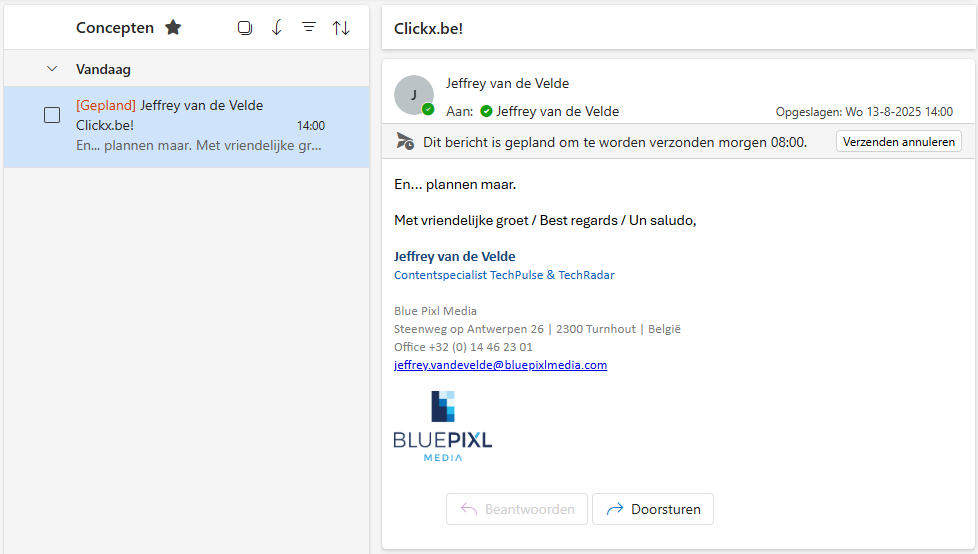The width and height of the screenshot is (978, 554).
Task: Click the 14:00 time in message list
Action: point(311,125)
